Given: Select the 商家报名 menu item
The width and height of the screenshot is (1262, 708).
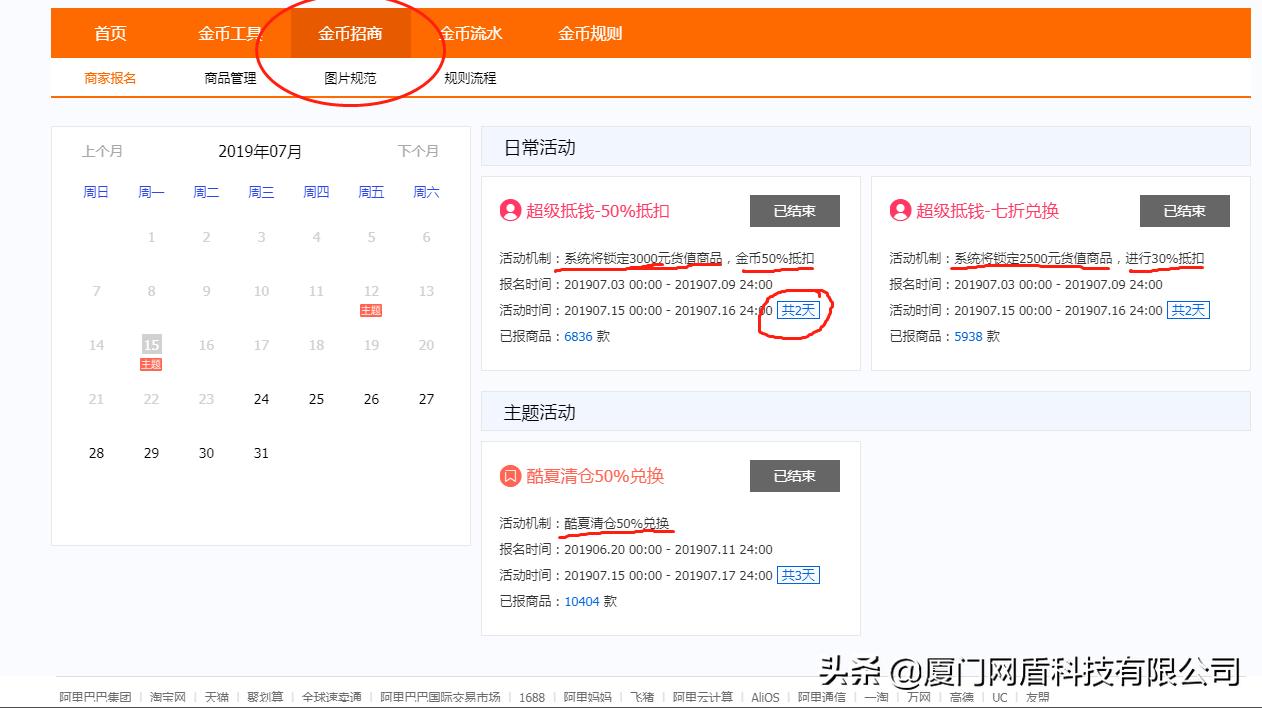Looking at the screenshot, I should [108, 77].
